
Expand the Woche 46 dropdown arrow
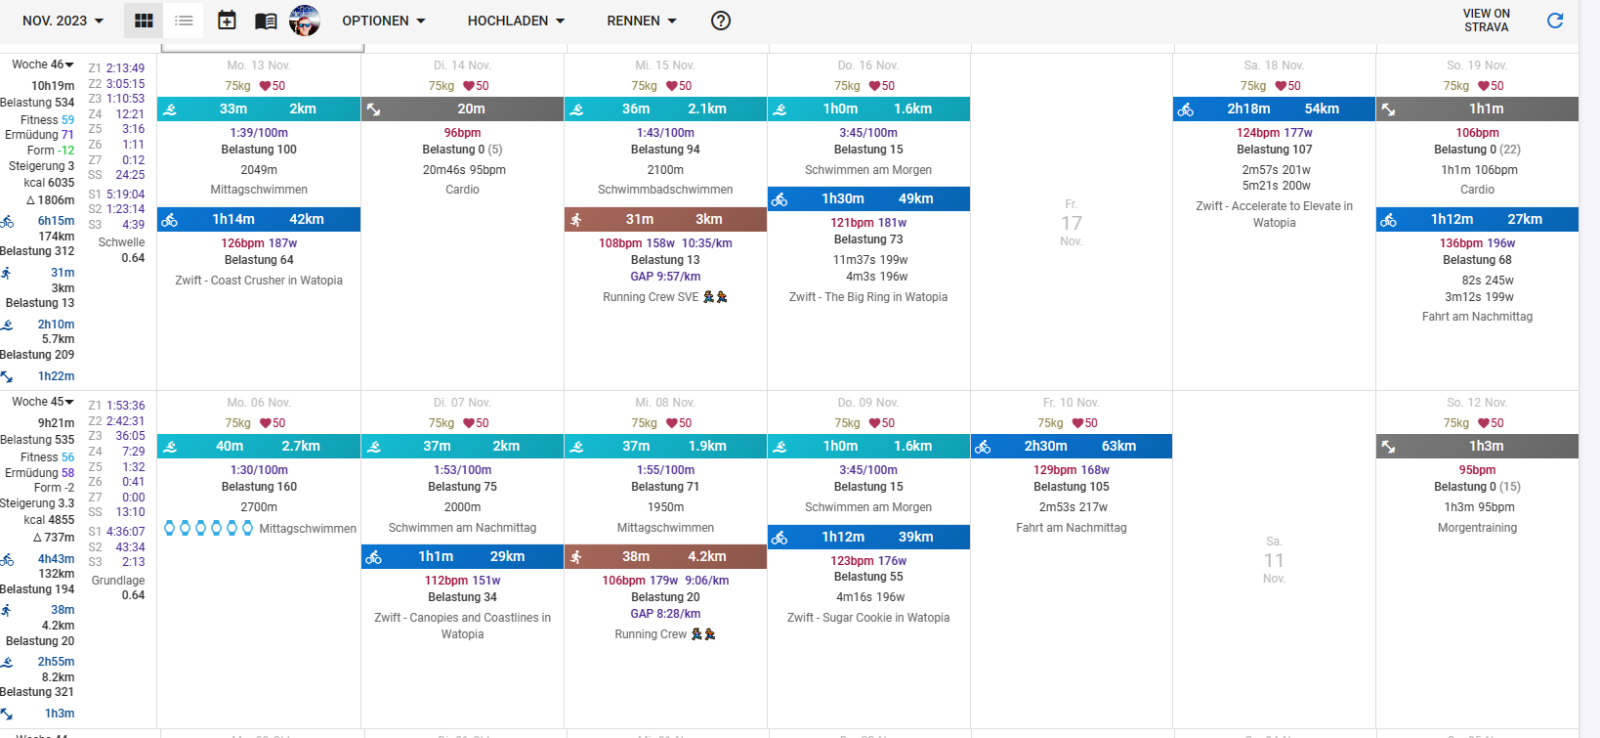pyautogui.click(x=70, y=65)
